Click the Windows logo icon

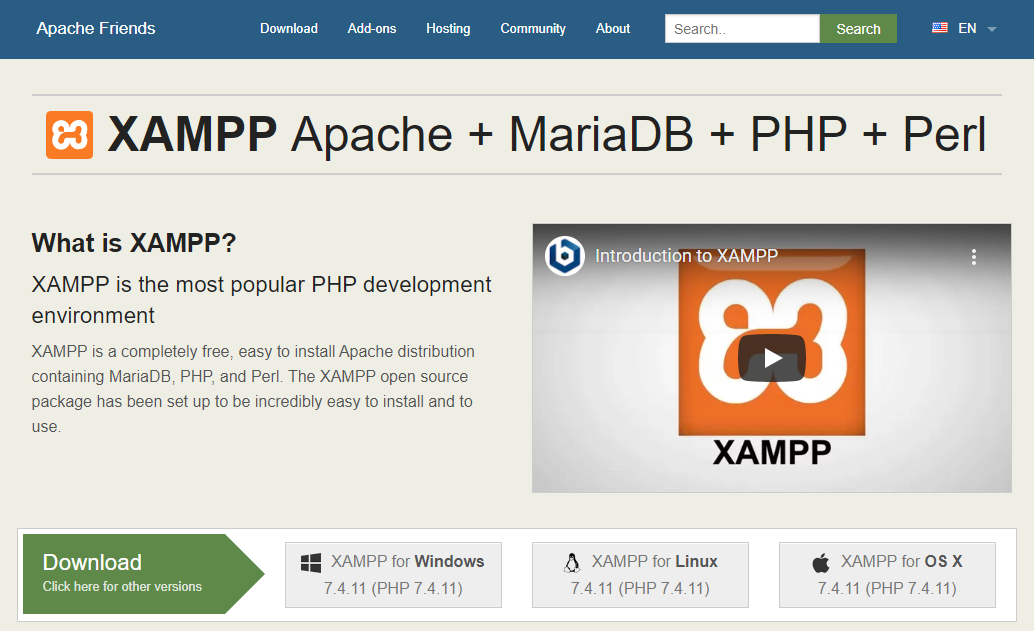pyautogui.click(x=311, y=563)
